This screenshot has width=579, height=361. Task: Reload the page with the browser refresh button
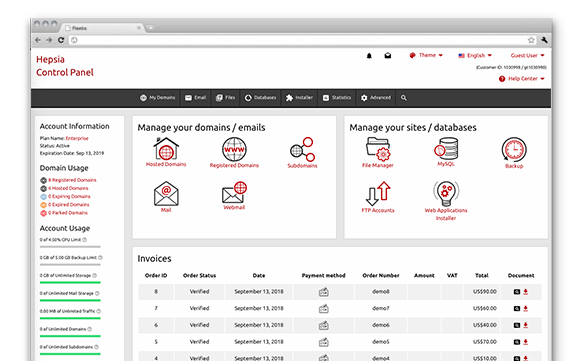[61, 40]
